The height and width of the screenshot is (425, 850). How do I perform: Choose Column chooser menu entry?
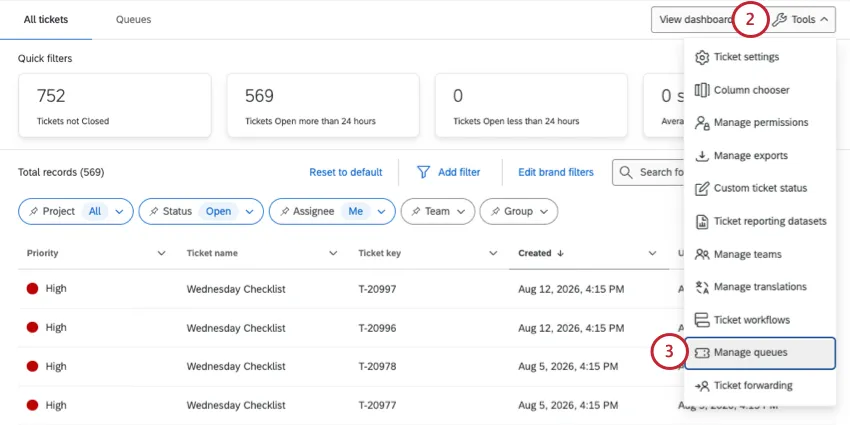[x=760, y=90]
